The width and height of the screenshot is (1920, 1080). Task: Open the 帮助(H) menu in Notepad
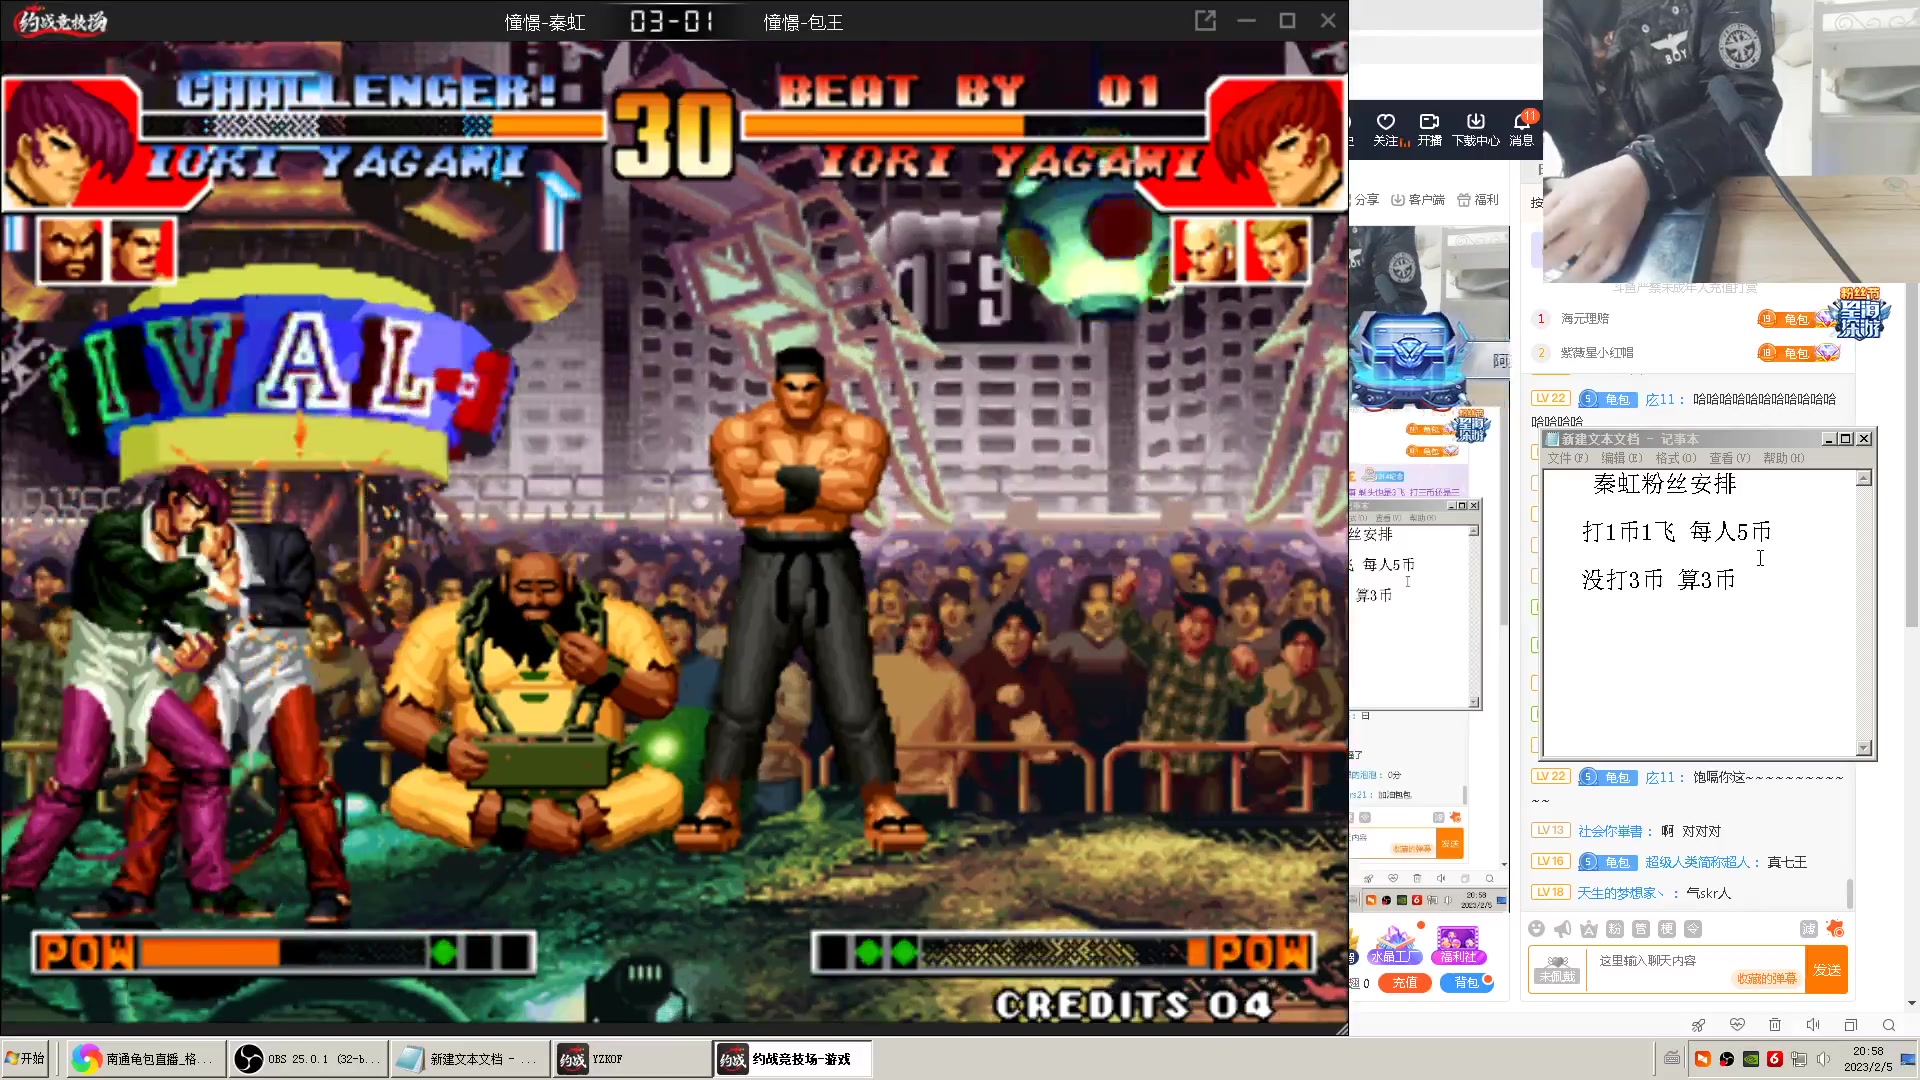(x=1783, y=458)
